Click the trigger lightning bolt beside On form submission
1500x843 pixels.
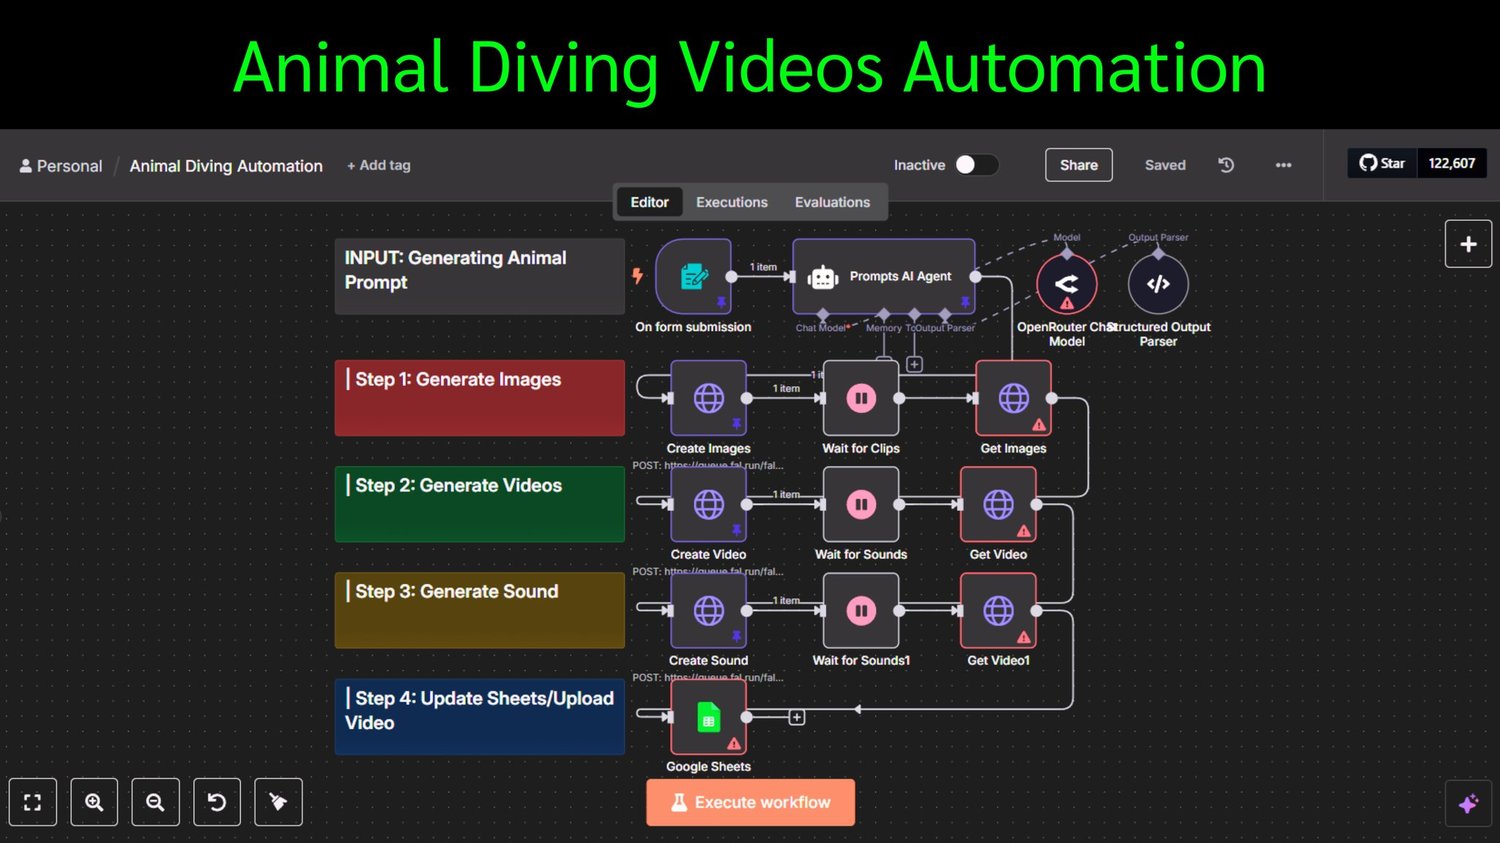[x=637, y=276]
